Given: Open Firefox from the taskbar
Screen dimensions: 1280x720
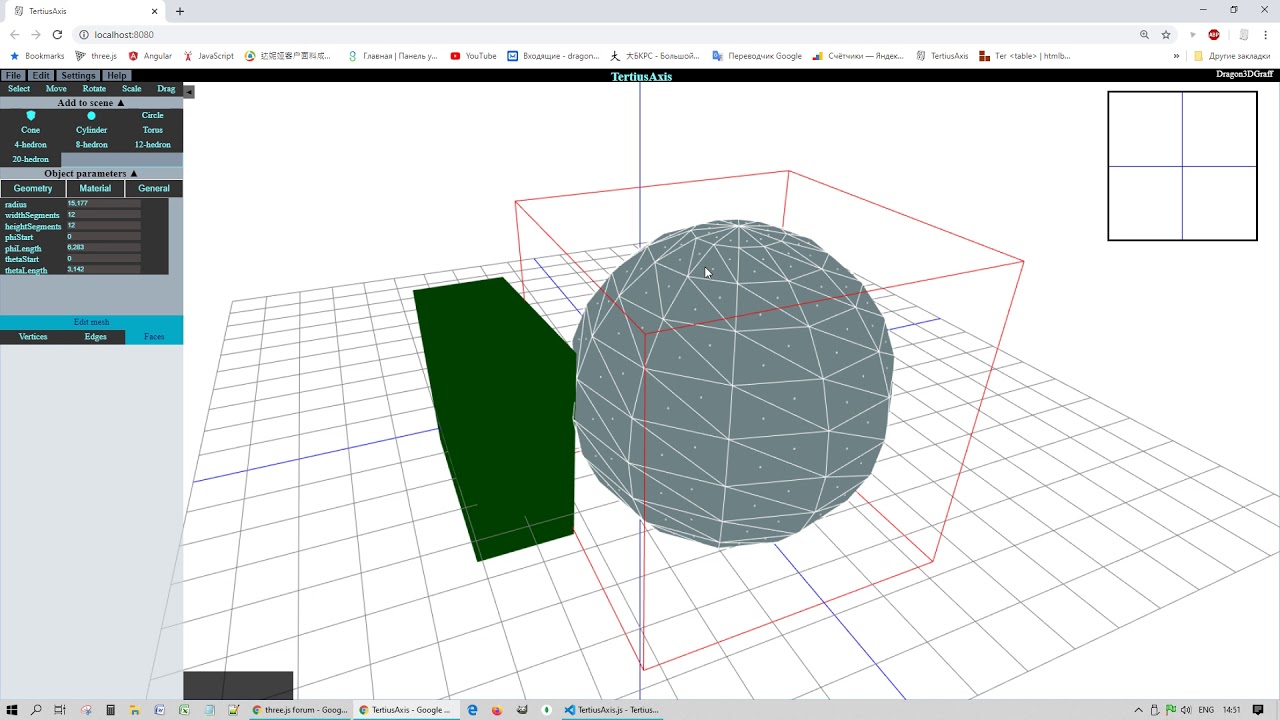Looking at the screenshot, I should (497, 710).
